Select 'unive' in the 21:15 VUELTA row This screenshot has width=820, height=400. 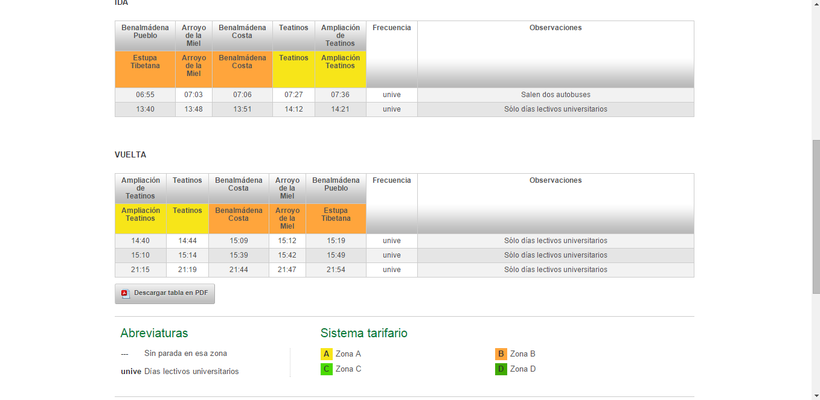pyautogui.click(x=391, y=270)
